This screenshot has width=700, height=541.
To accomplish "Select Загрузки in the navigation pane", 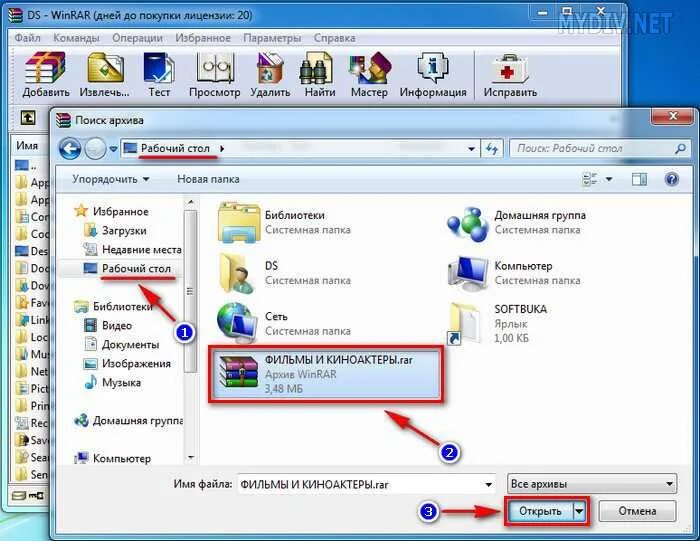I will [x=115, y=231].
